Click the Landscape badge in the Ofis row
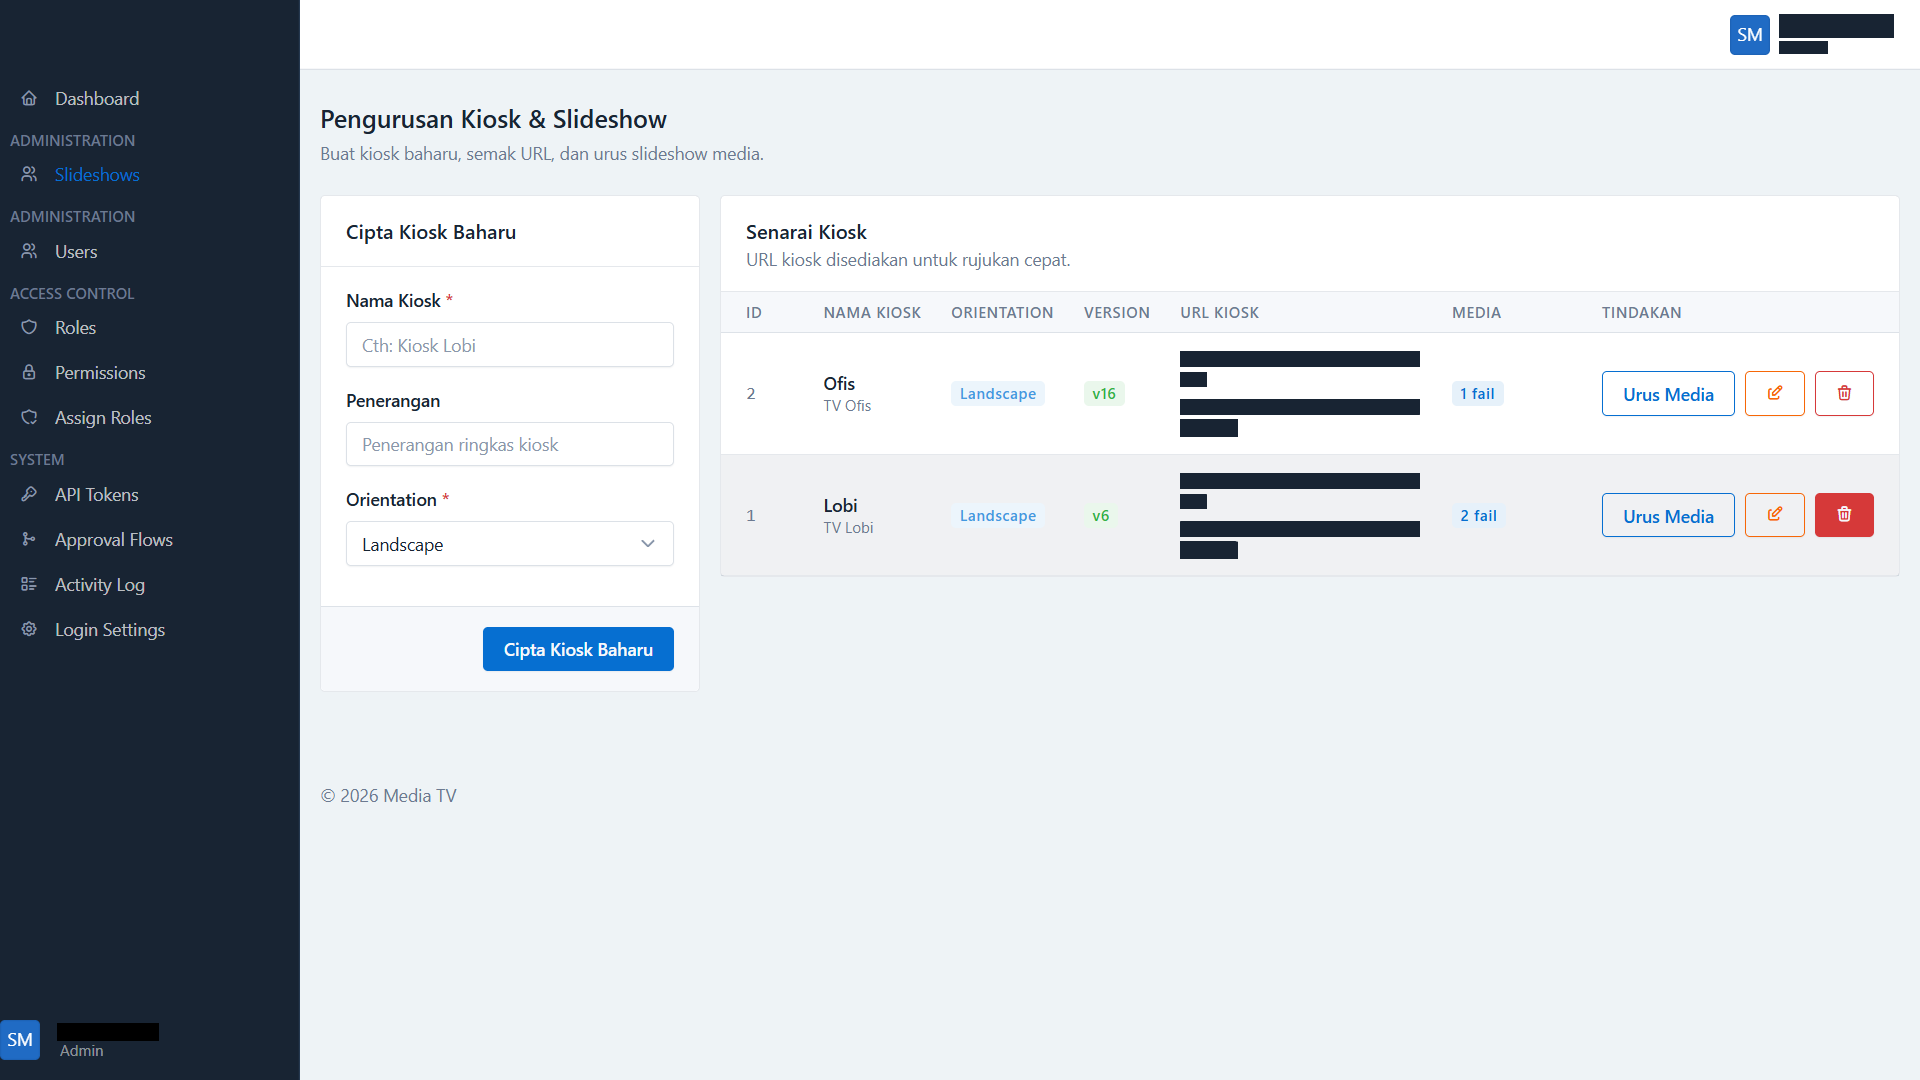The image size is (1920, 1080). click(x=998, y=393)
